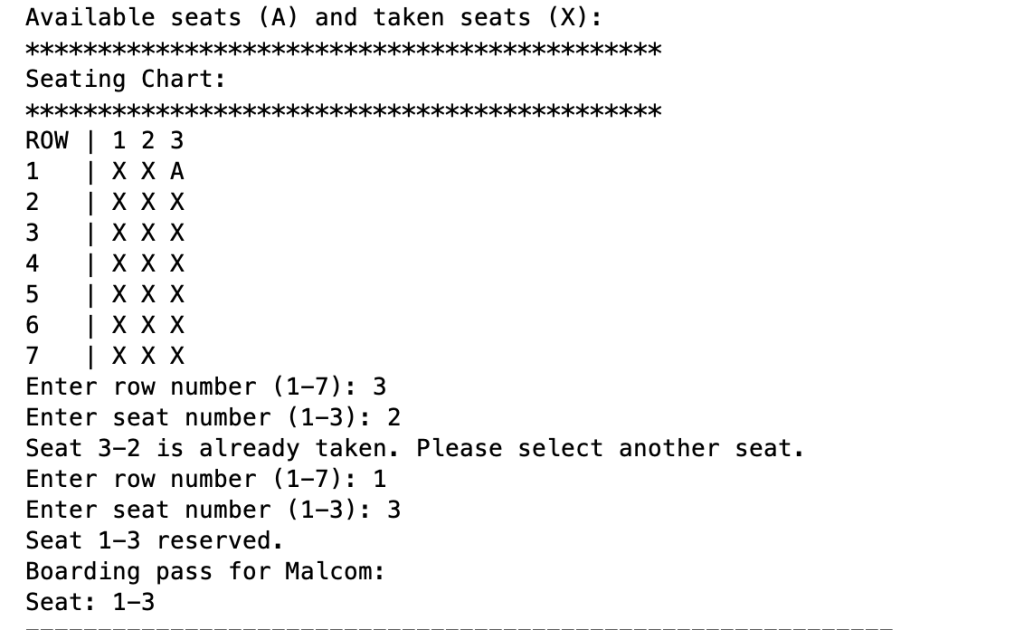Viewport: 1024px width, 630px height.
Task: Click the 'Enter seat number (1-3): 3' line
Action: [213, 511]
